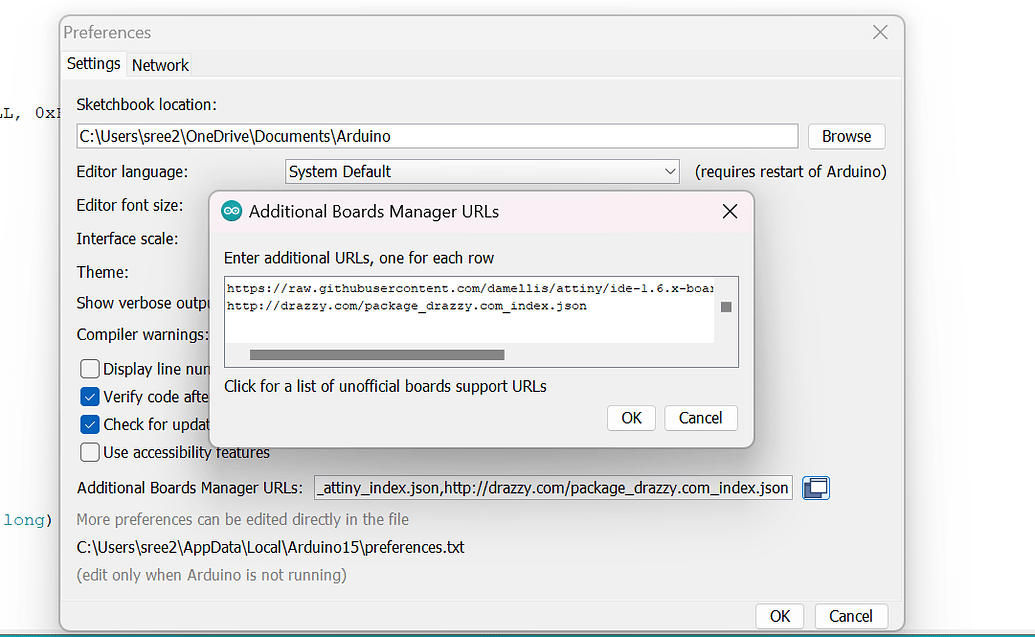Open the unofficial boards support URLs list
The height and width of the screenshot is (637, 1035).
[x=385, y=386]
